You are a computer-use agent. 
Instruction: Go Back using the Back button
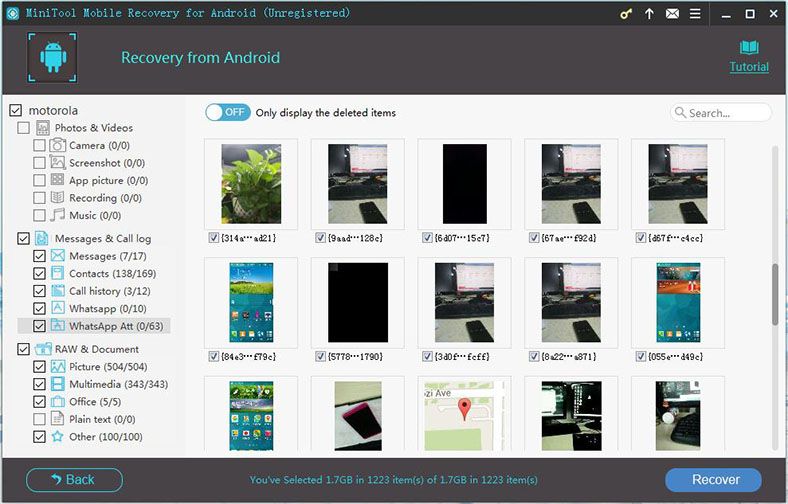[x=74, y=480]
